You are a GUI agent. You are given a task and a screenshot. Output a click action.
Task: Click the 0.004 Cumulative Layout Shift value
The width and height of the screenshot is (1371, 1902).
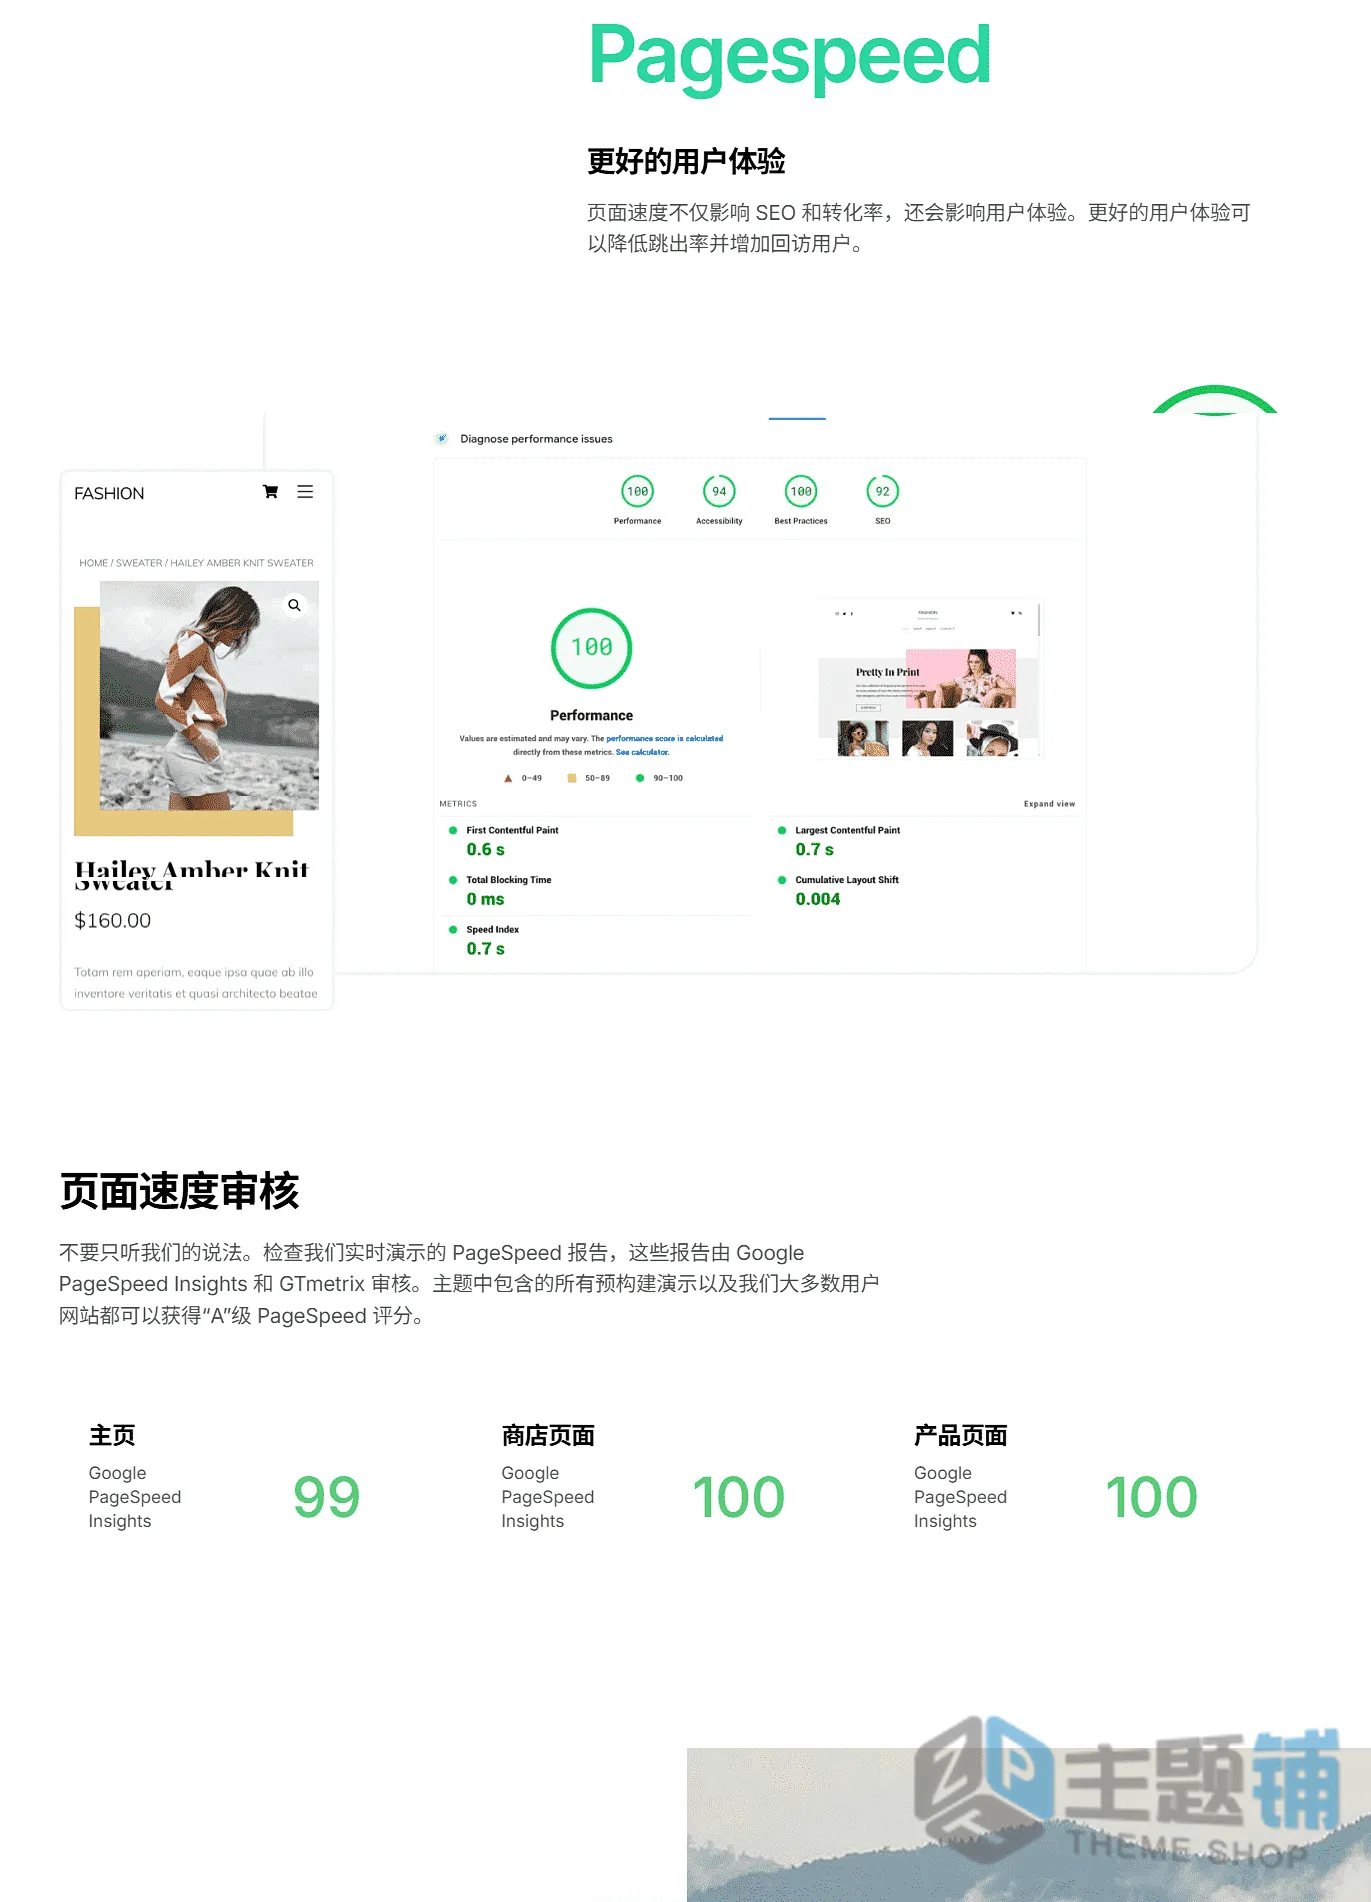tap(817, 899)
